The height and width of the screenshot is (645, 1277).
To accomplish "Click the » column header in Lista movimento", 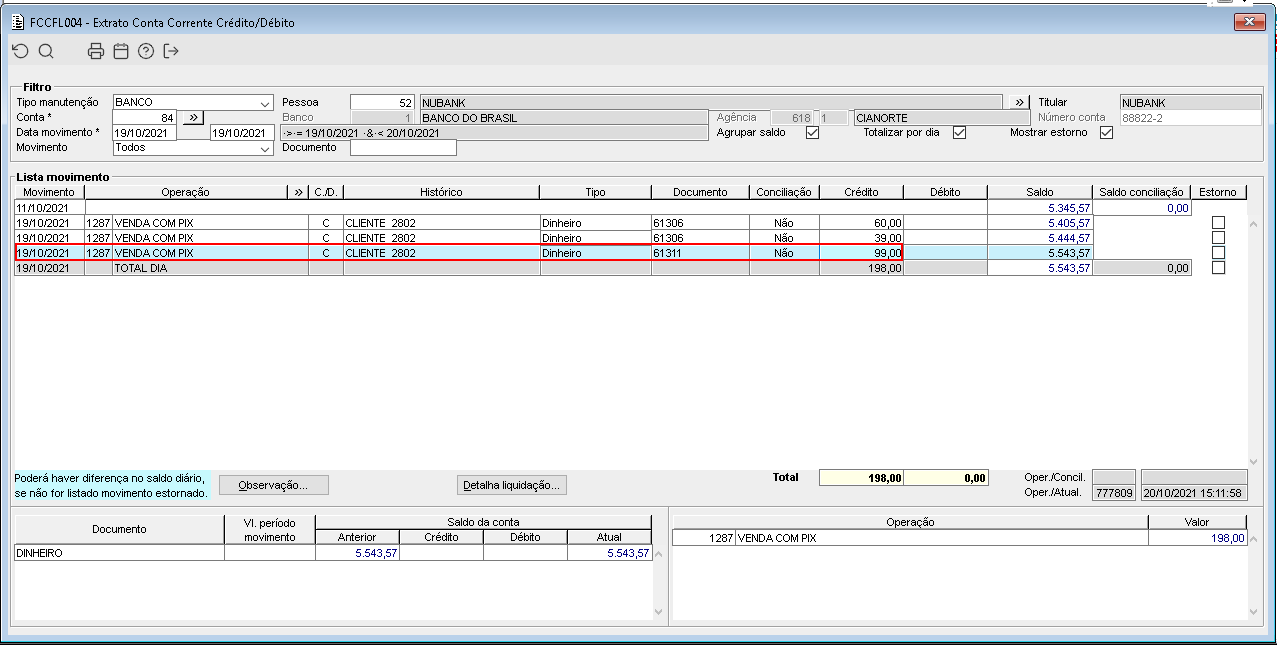I will [x=298, y=192].
